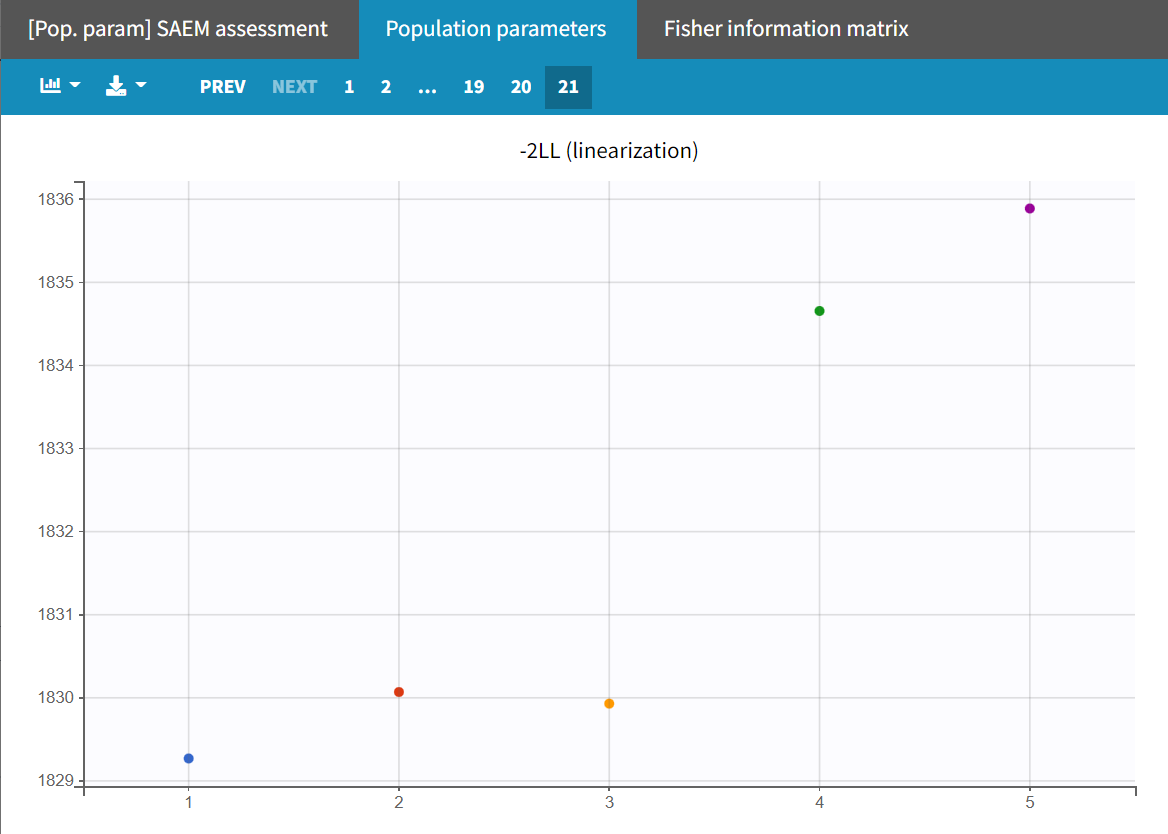The height and width of the screenshot is (834, 1168).
Task: Select the orange data point for run 3
Action: coord(609,704)
